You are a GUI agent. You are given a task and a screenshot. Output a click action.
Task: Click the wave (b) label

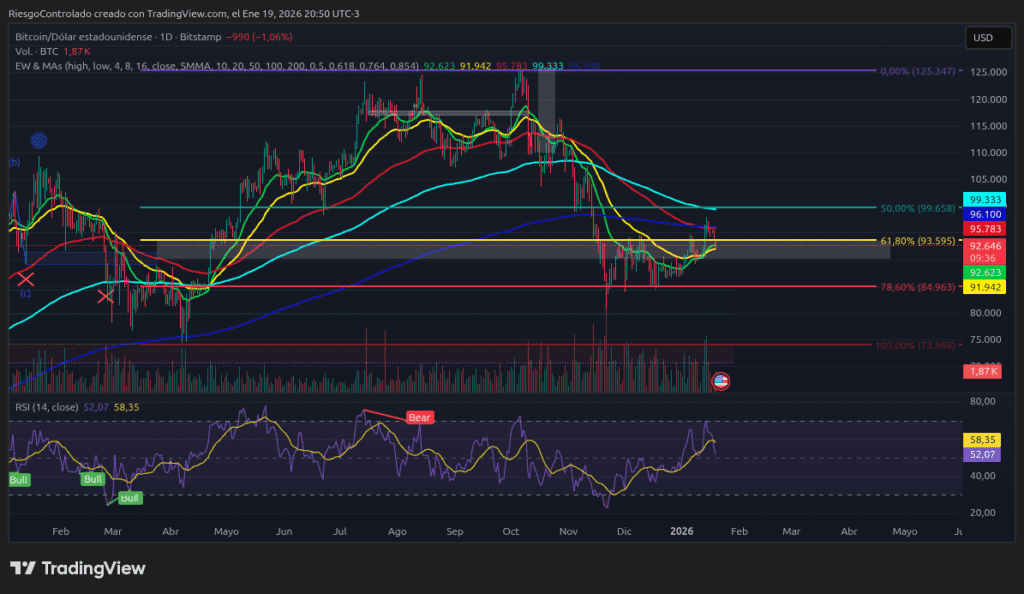pyautogui.click(x=15, y=161)
